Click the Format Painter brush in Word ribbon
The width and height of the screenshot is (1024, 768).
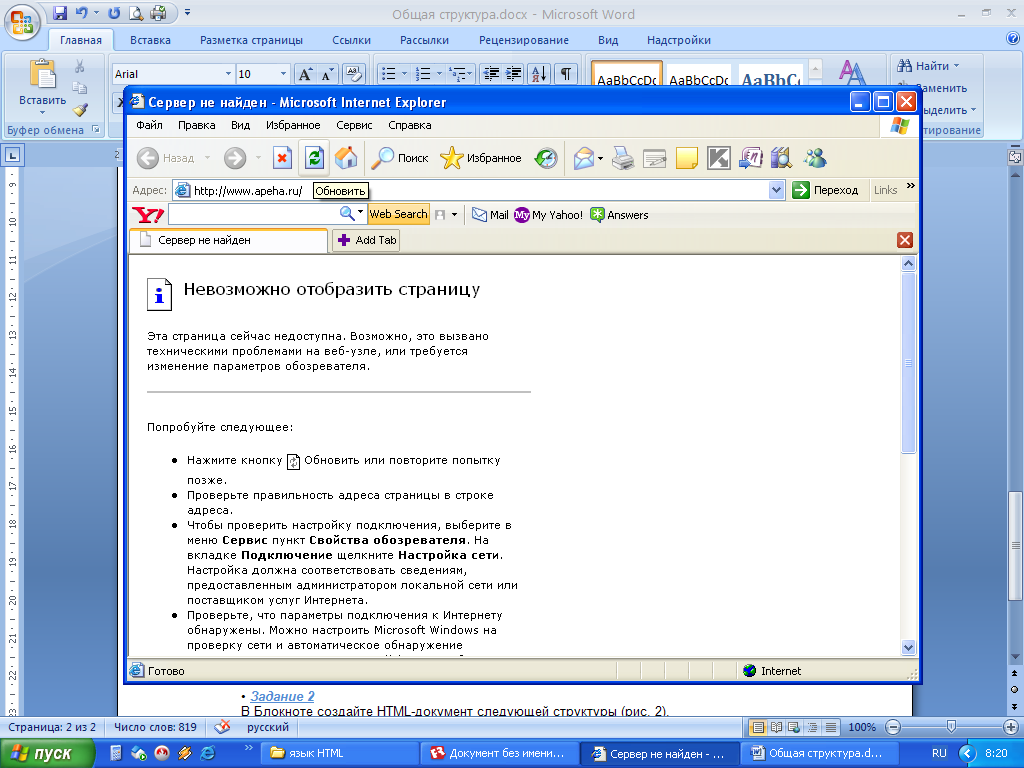click(80, 109)
